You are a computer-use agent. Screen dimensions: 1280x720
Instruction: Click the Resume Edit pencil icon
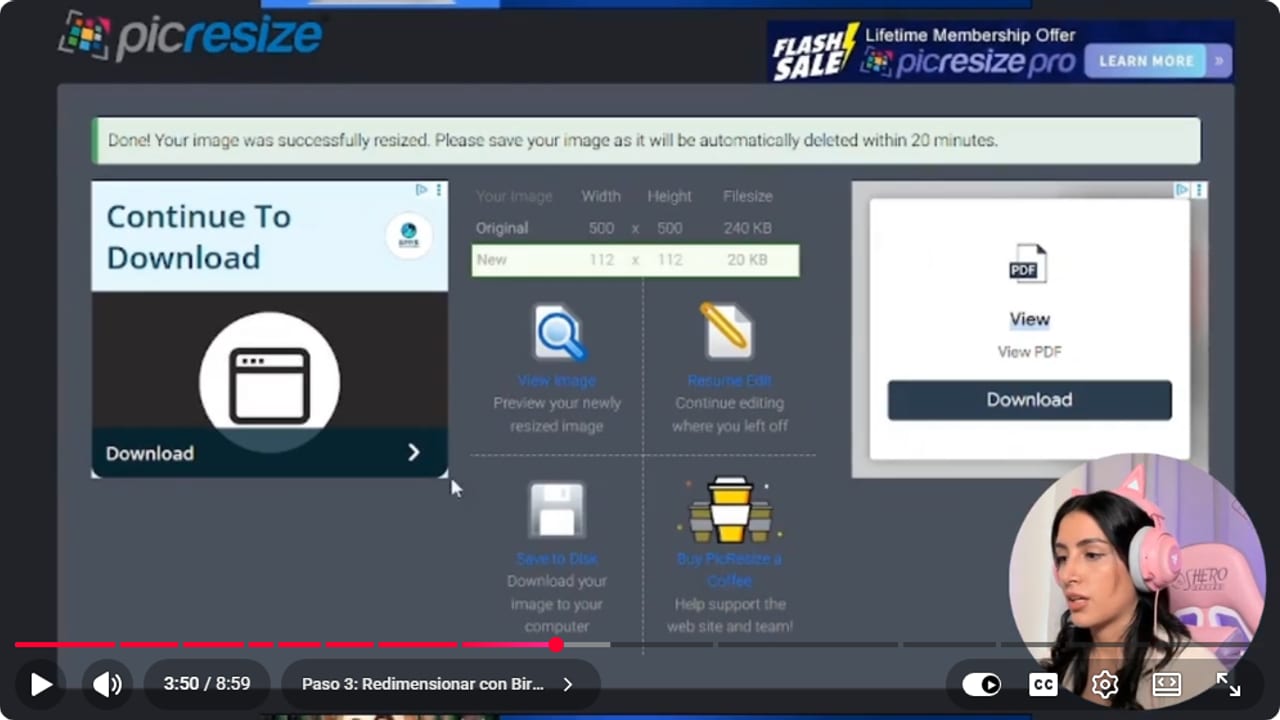(729, 331)
